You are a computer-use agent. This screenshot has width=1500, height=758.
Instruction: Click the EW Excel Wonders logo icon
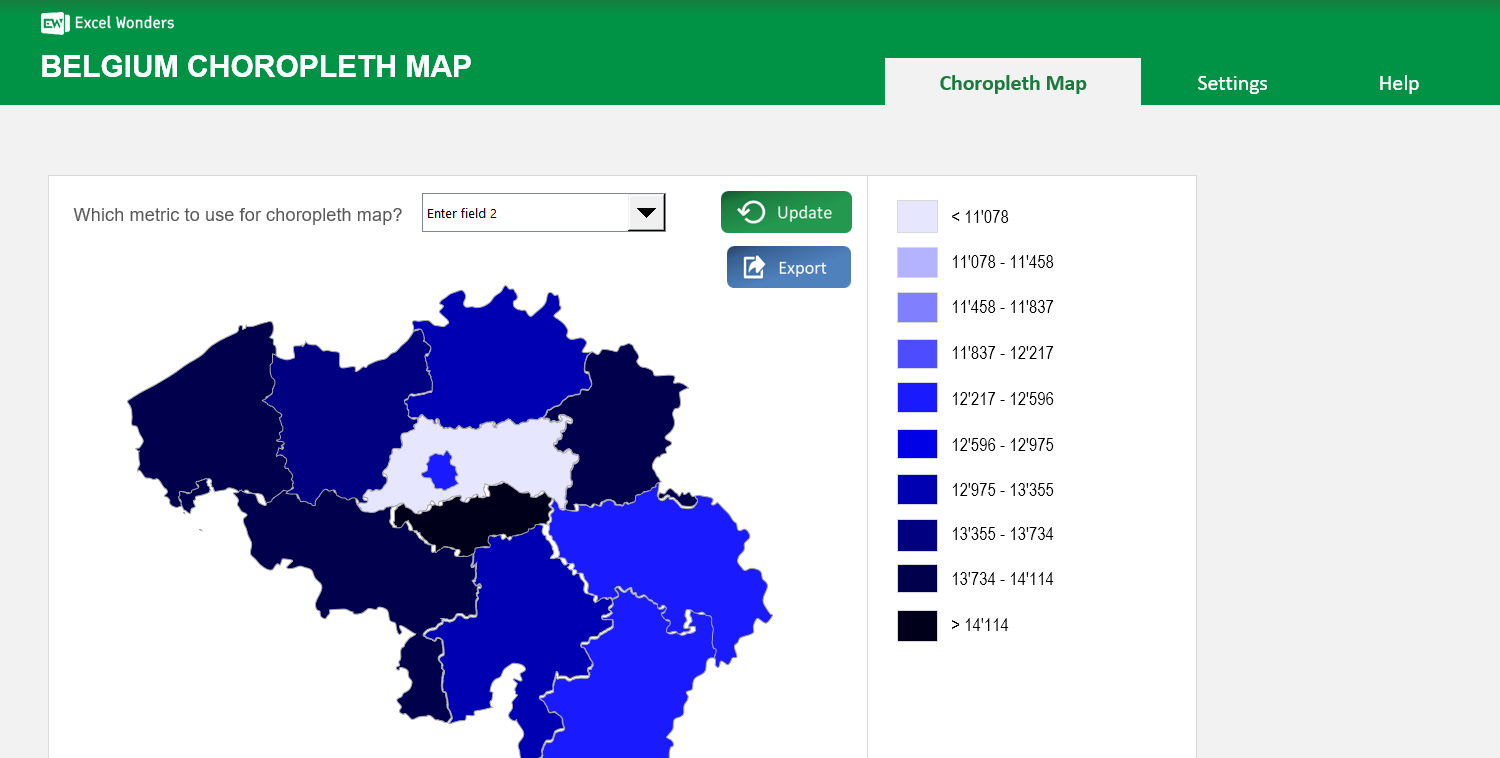[x=54, y=22]
